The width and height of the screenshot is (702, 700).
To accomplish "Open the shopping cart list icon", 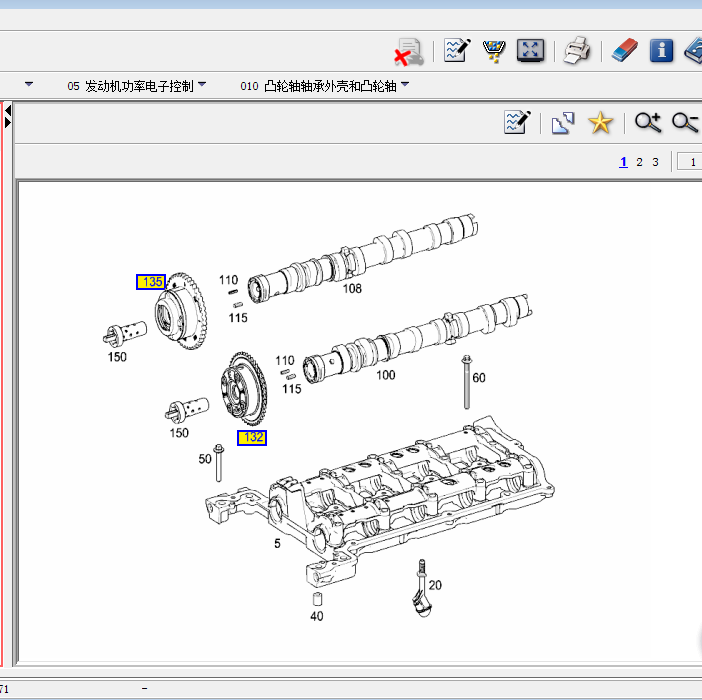I will [494, 51].
